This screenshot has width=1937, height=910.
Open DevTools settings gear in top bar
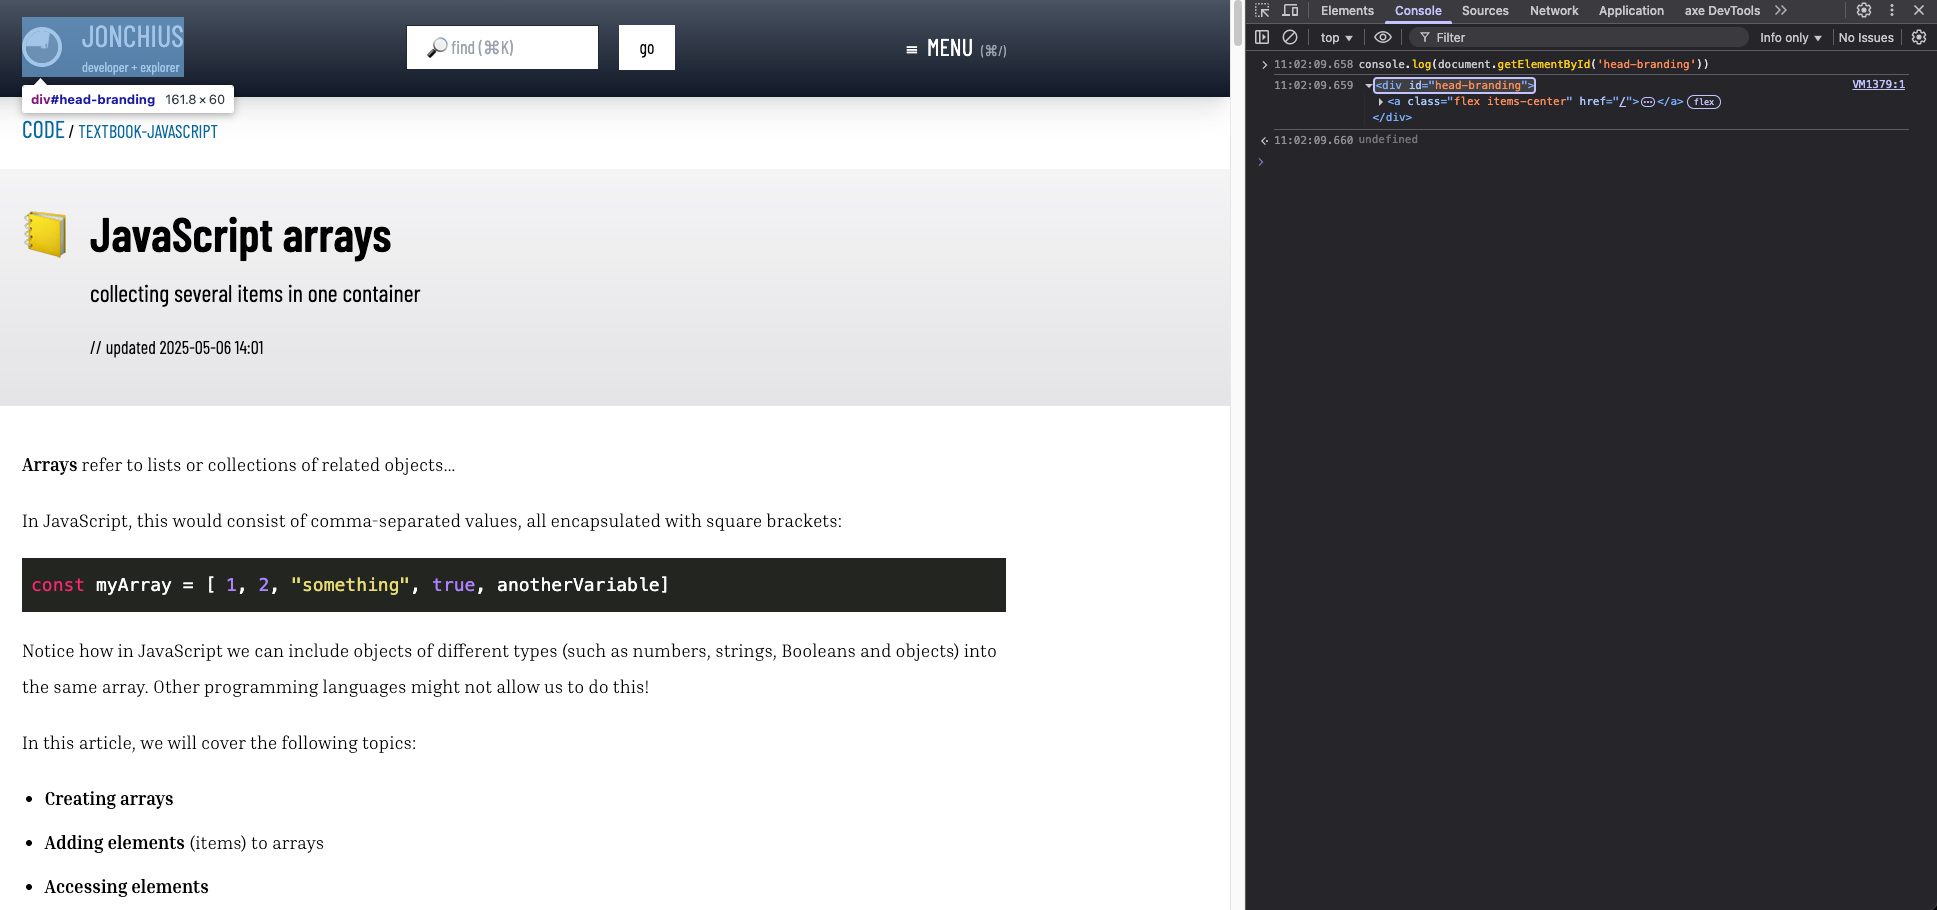[1864, 11]
